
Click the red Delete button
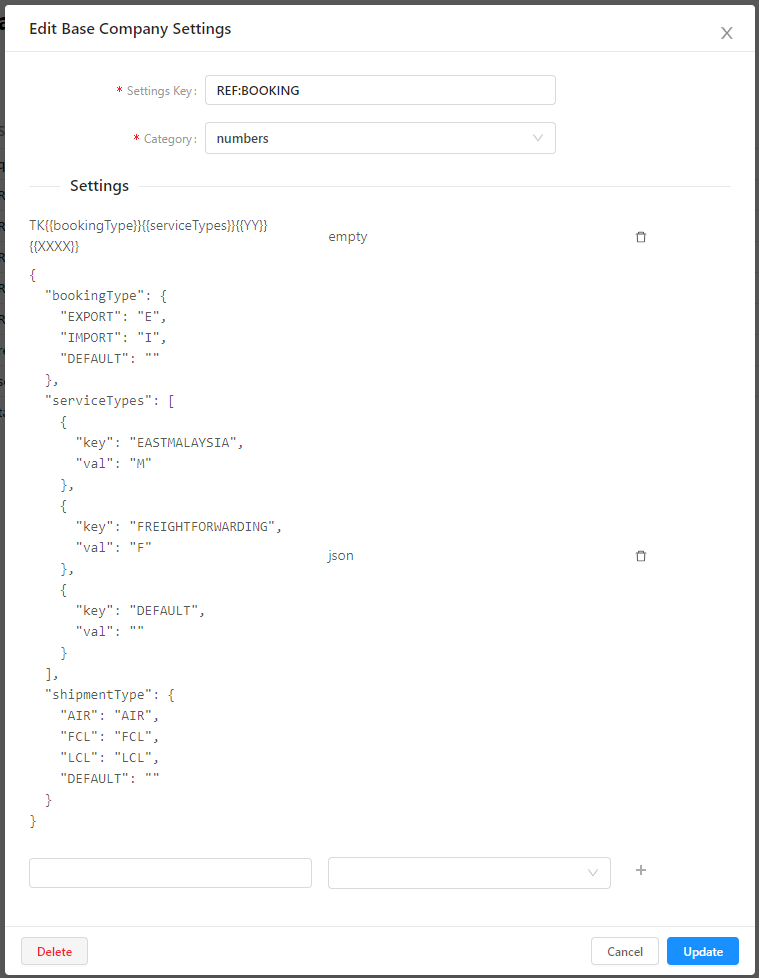pyautogui.click(x=54, y=951)
